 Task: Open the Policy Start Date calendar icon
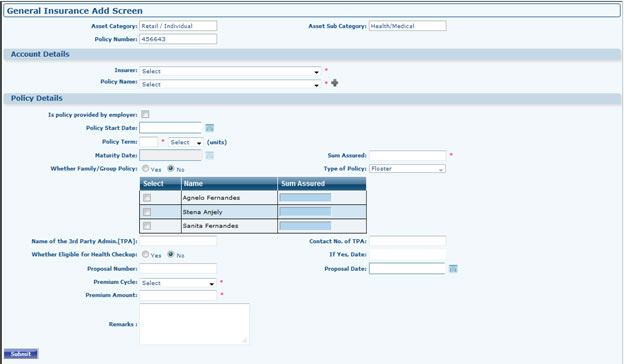[x=209, y=128]
